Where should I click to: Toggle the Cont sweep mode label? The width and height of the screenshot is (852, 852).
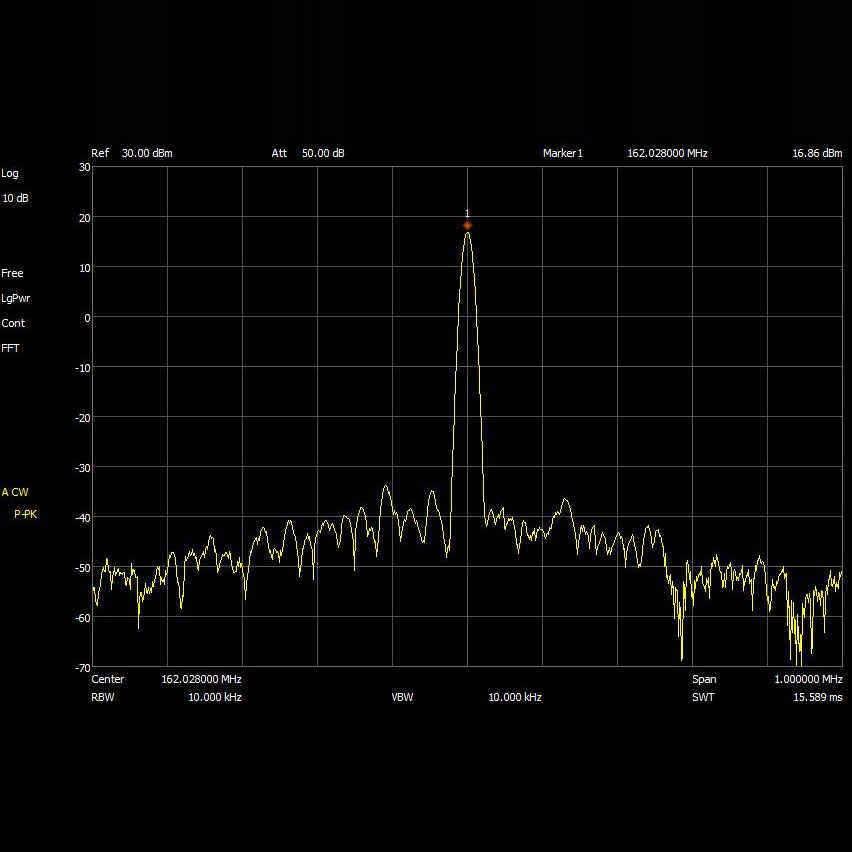[12, 323]
